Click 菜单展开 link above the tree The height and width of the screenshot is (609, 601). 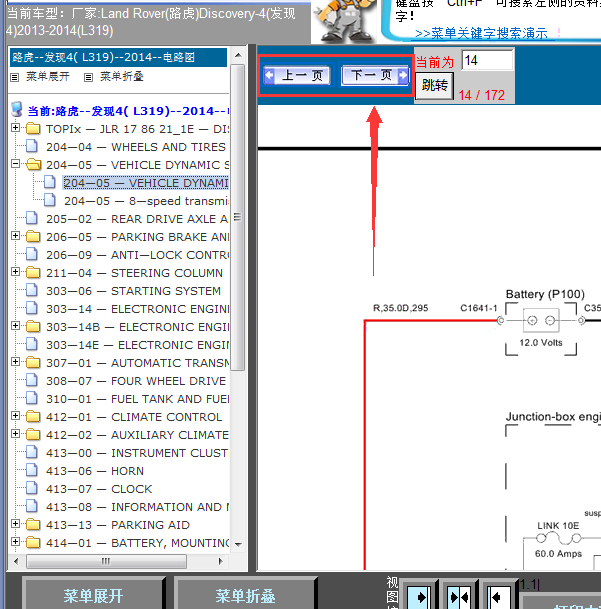pos(48,76)
